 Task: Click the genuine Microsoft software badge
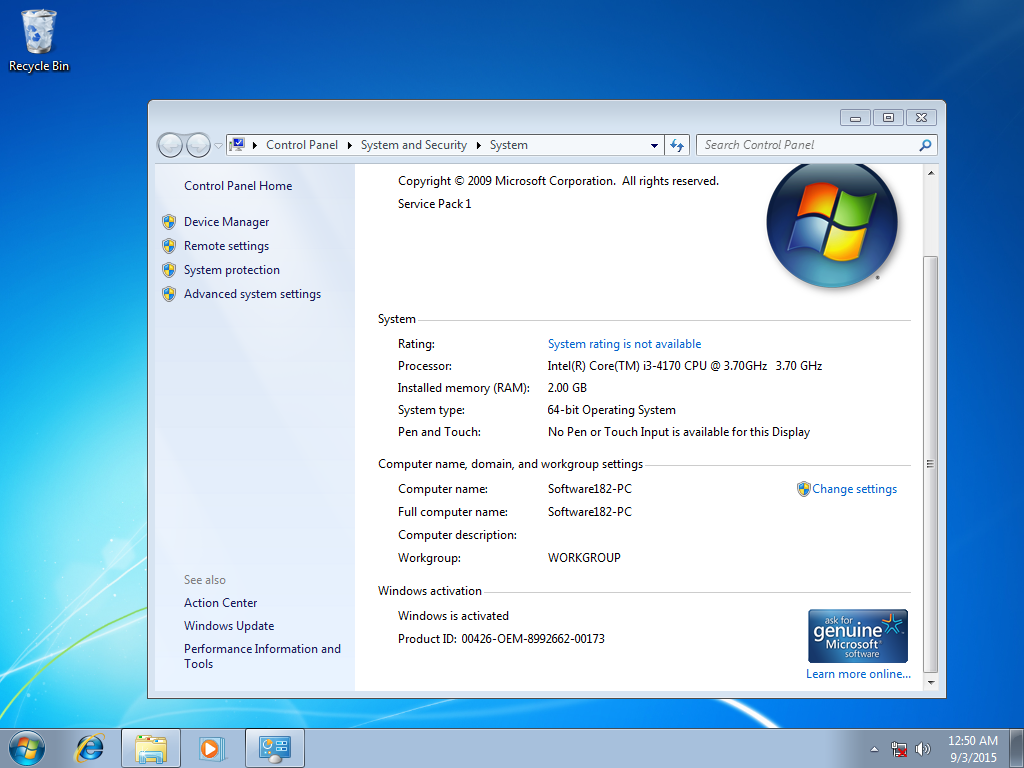(x=857, y=635)
